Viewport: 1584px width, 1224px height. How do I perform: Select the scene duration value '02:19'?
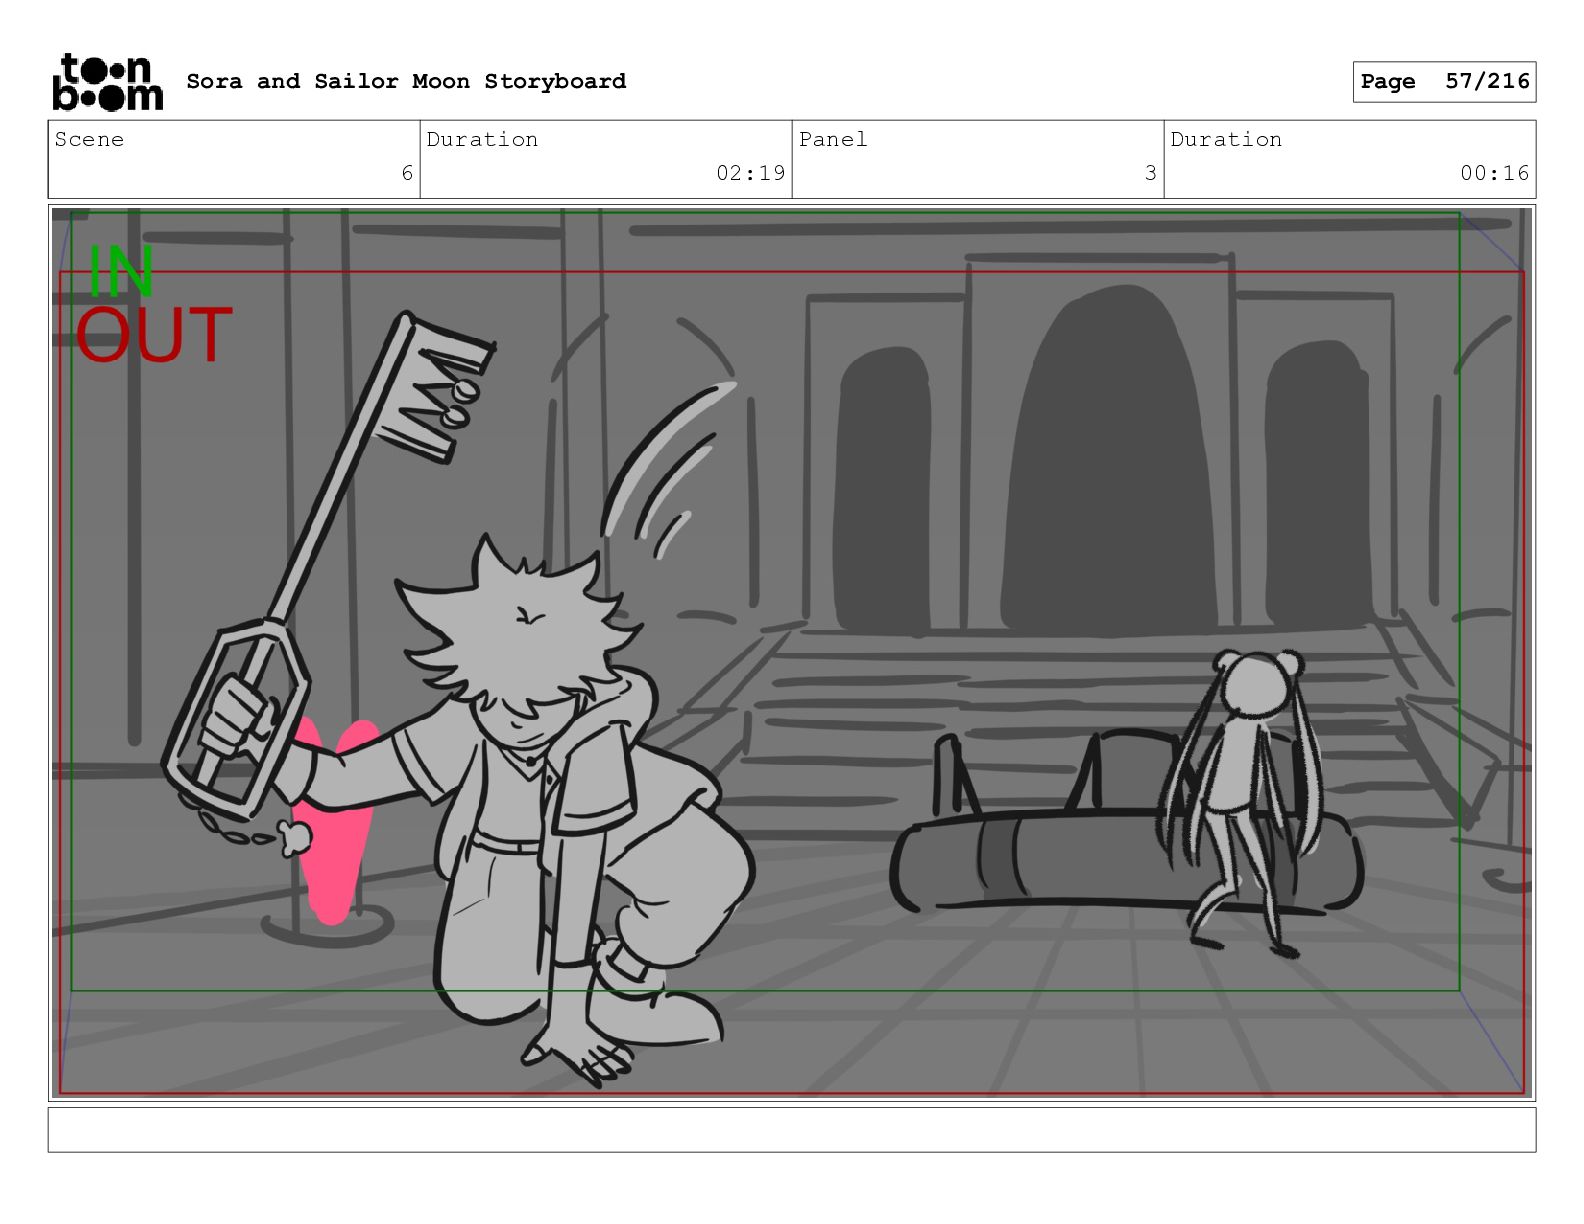750,173
